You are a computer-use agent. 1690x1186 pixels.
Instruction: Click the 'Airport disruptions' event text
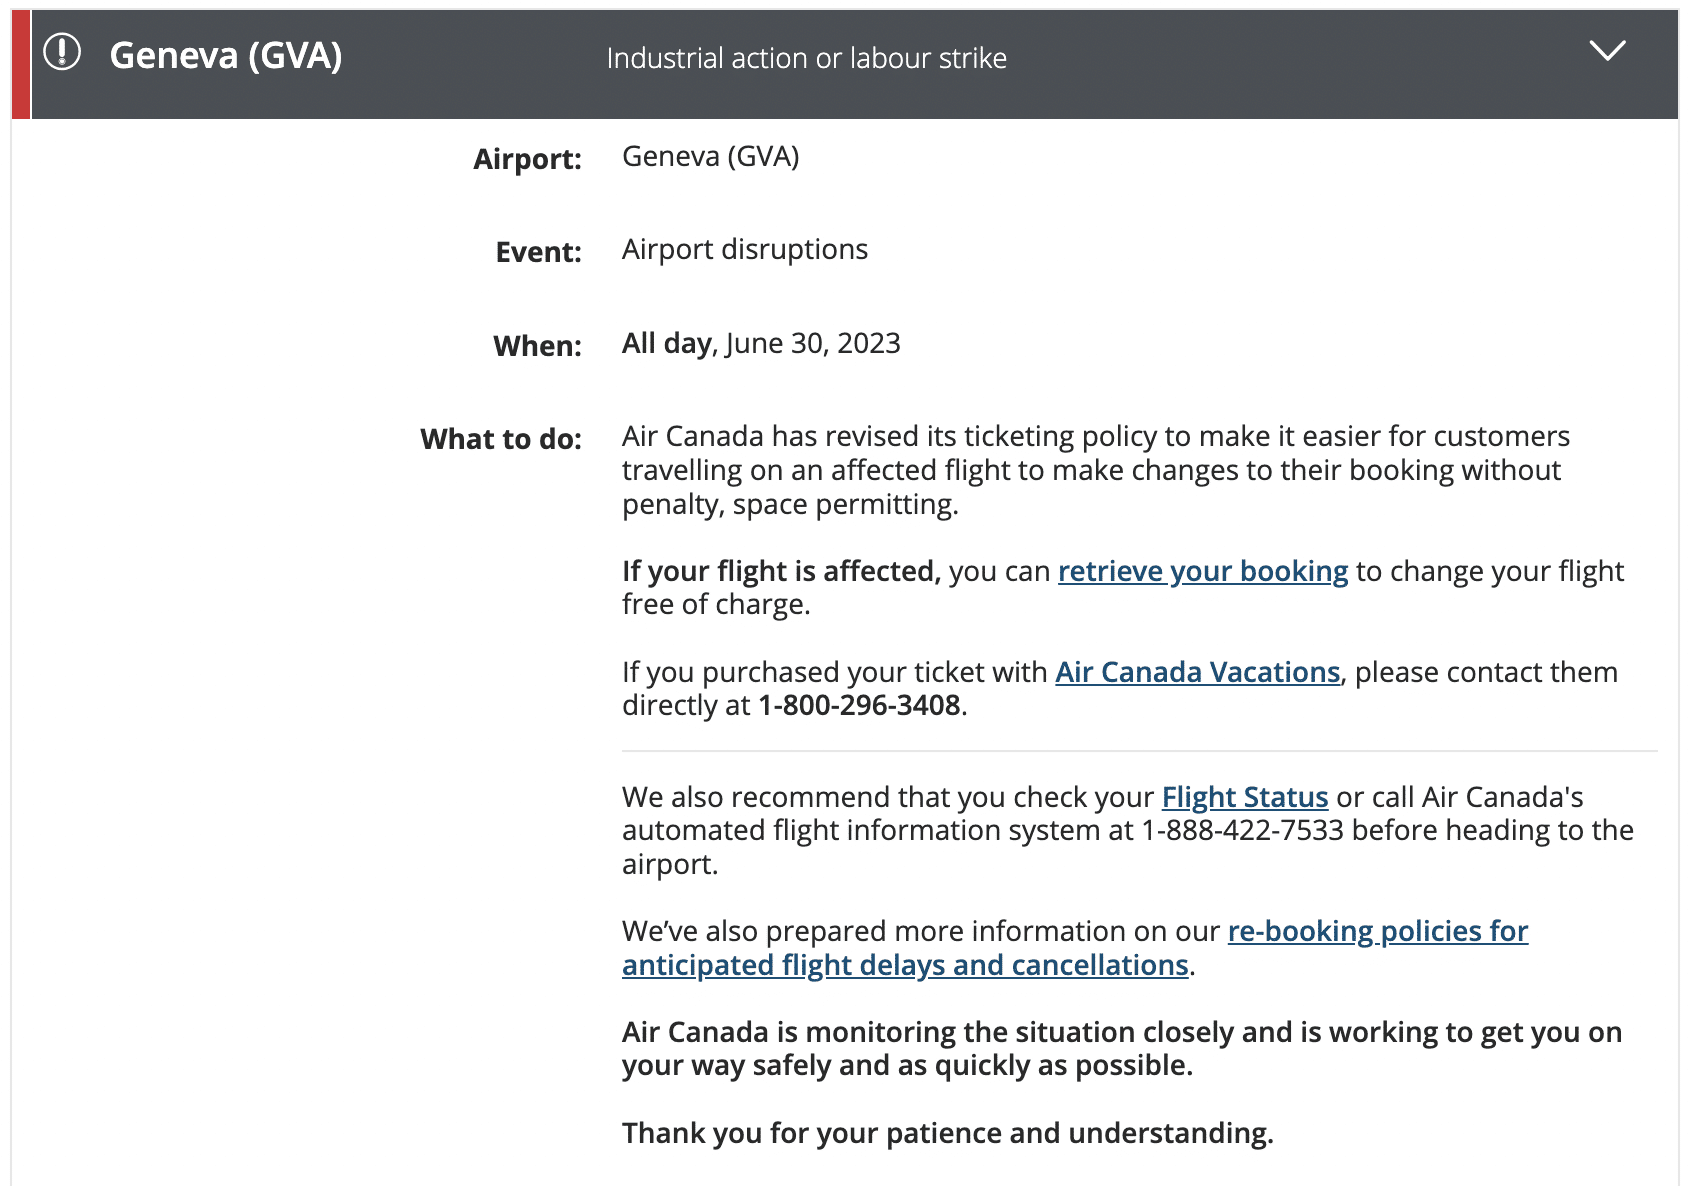[744, 249]
